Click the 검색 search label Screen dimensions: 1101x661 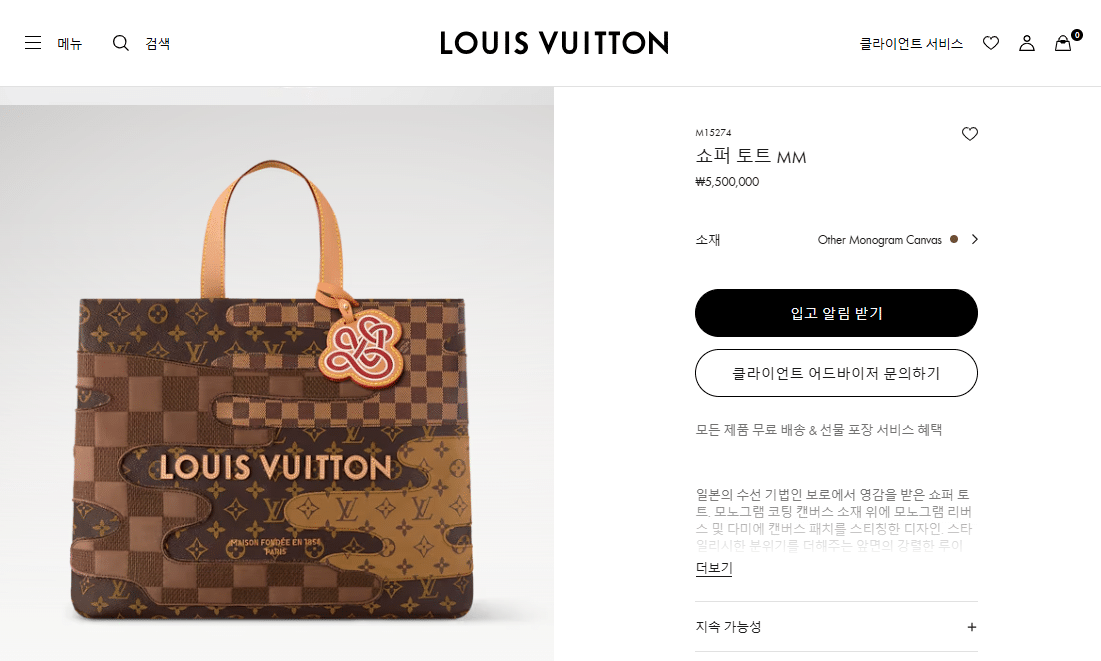point(157,44)
